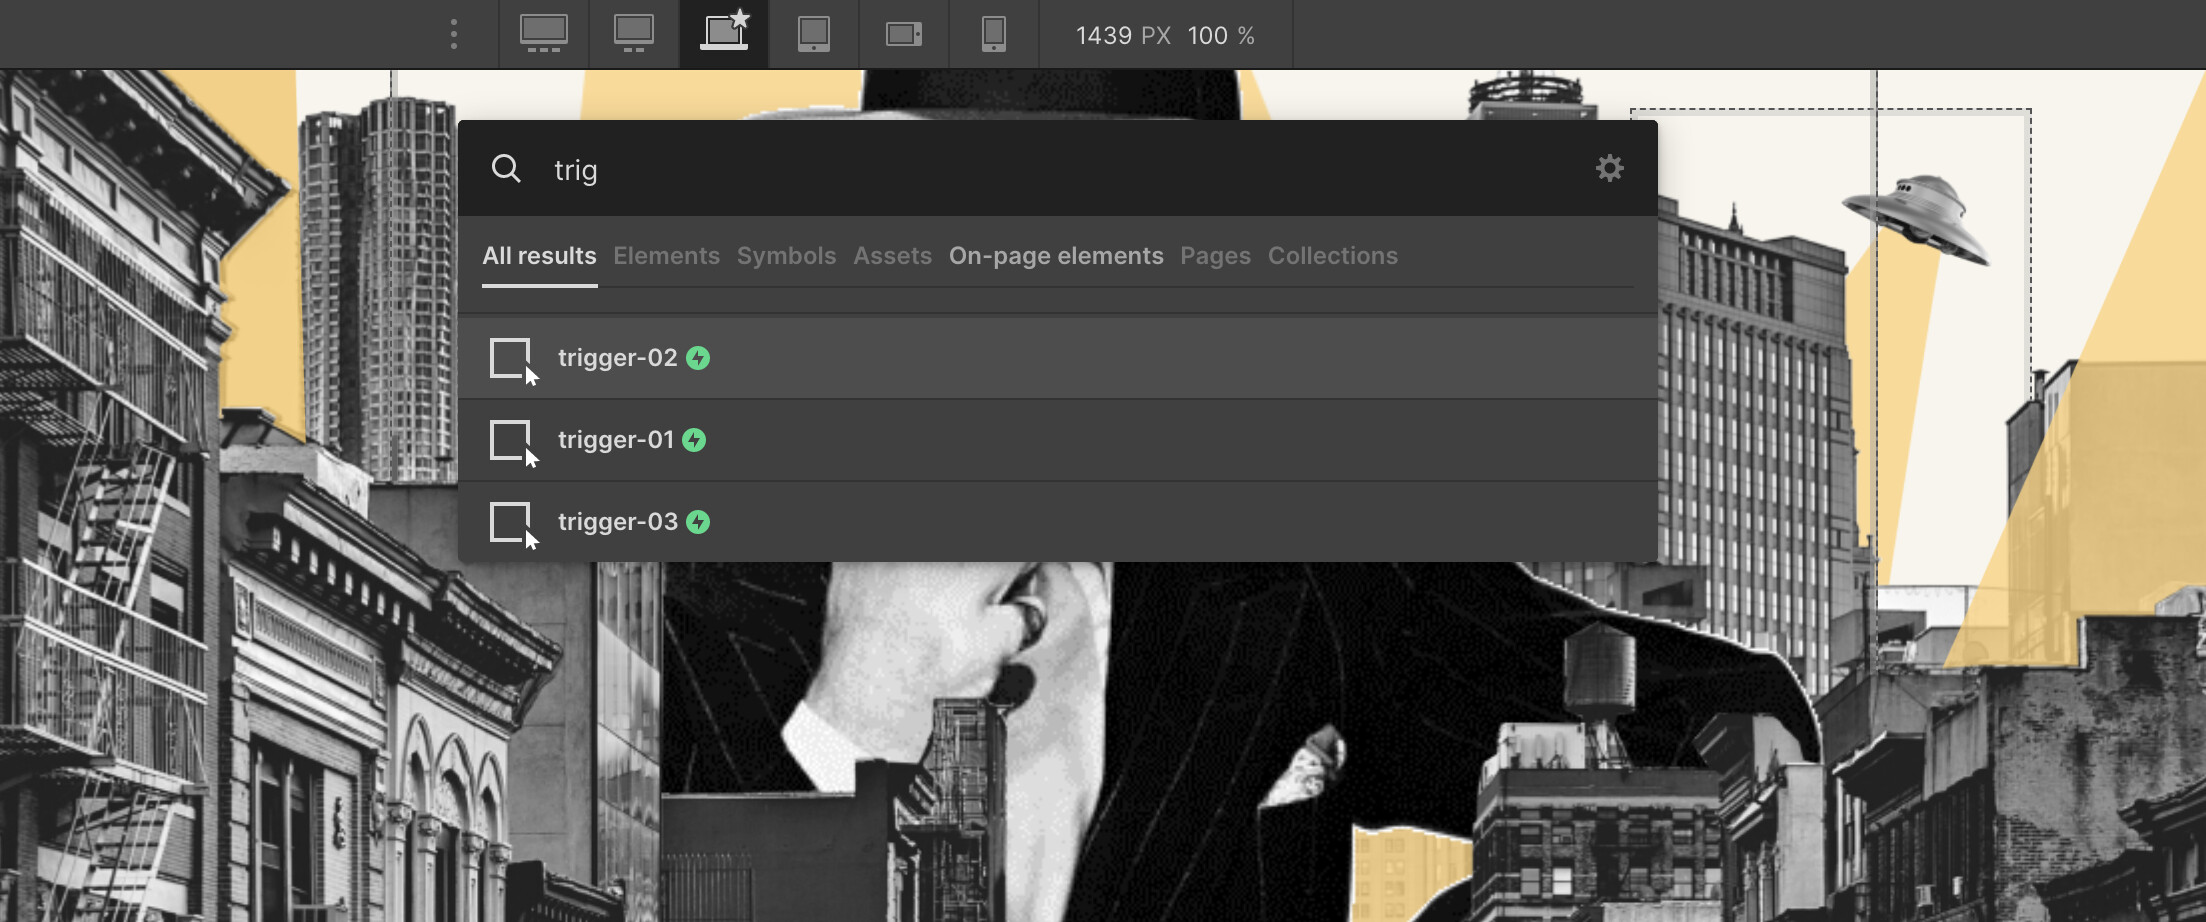2206x922 pixels.
Task: Filter results by Elements tab
Action: 666,256
